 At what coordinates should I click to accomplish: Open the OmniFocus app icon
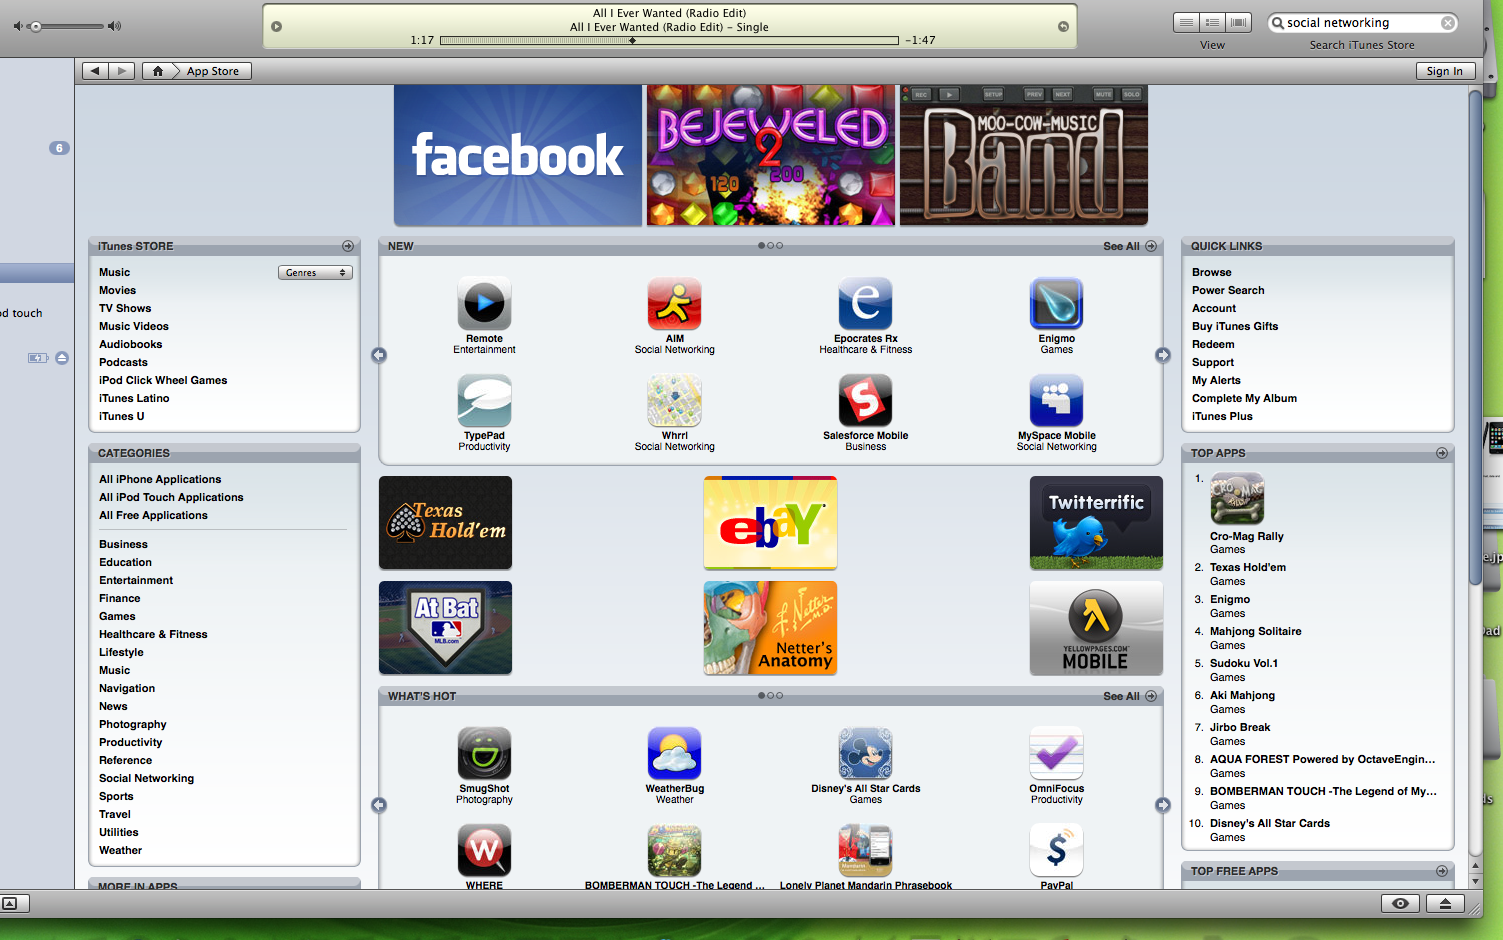(1056, 754)
